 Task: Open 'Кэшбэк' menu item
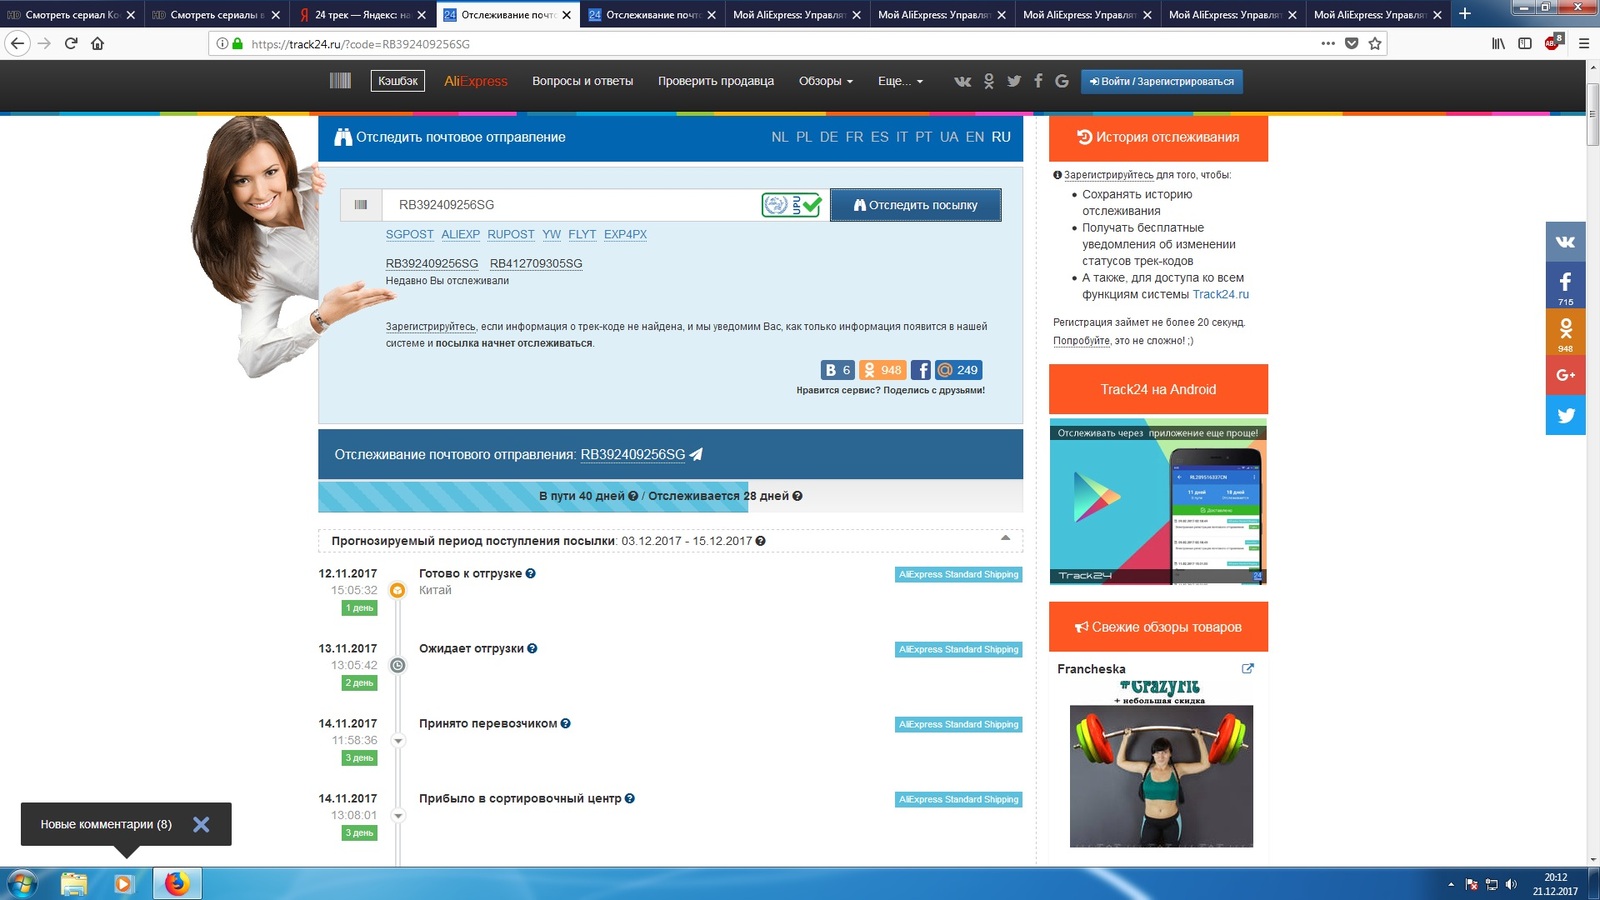pyautogui.click(x=398, y=81)
